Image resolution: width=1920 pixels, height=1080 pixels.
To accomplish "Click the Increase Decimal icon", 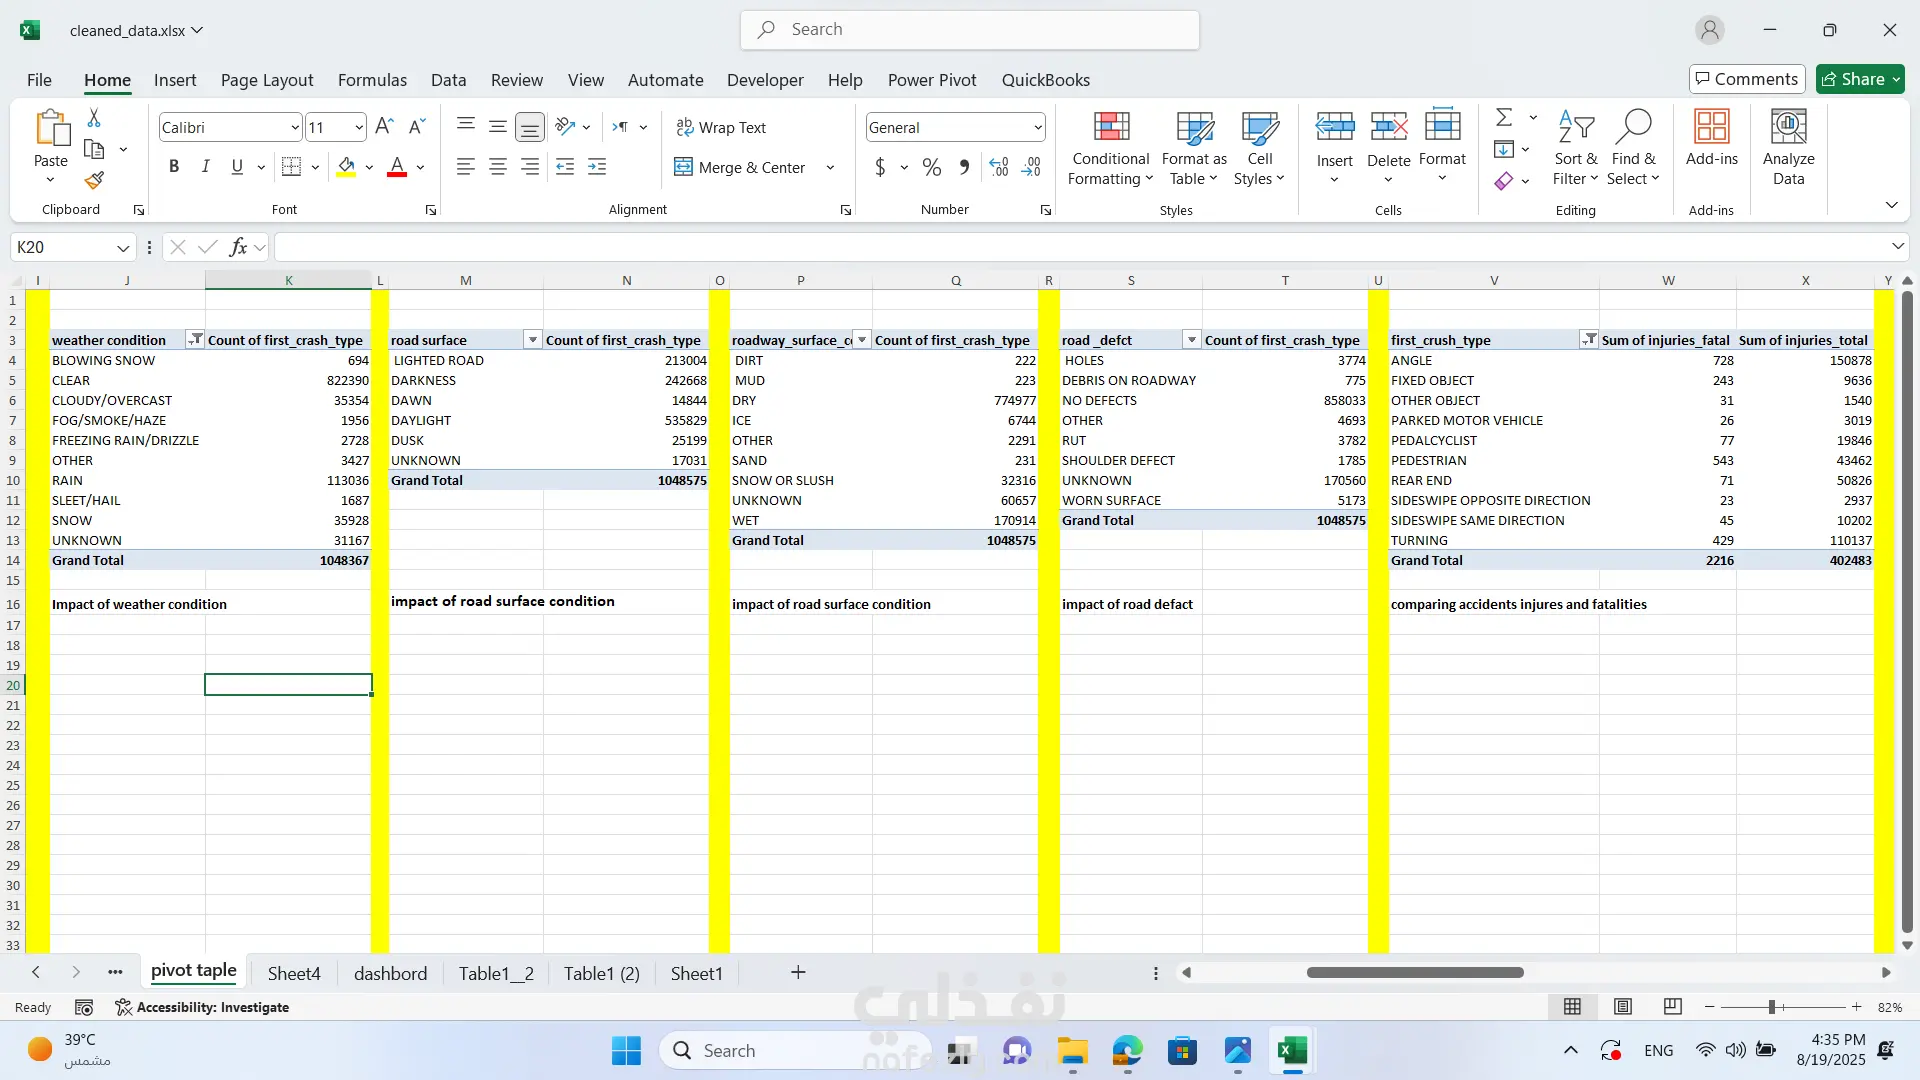I will (x=998, y=167).
